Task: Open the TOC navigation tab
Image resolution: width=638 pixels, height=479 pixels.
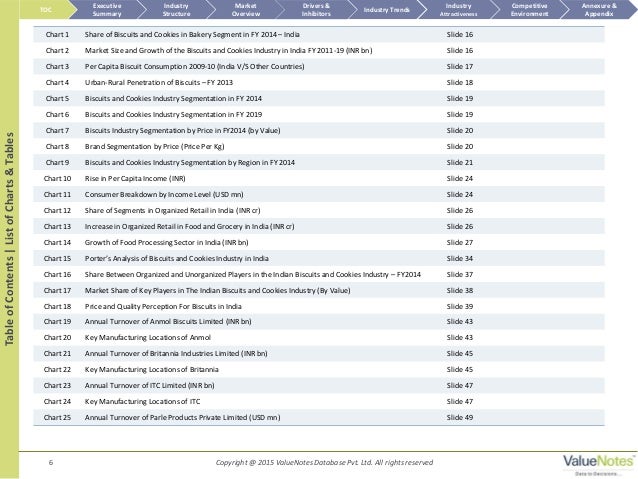Action: coord(45,9)
